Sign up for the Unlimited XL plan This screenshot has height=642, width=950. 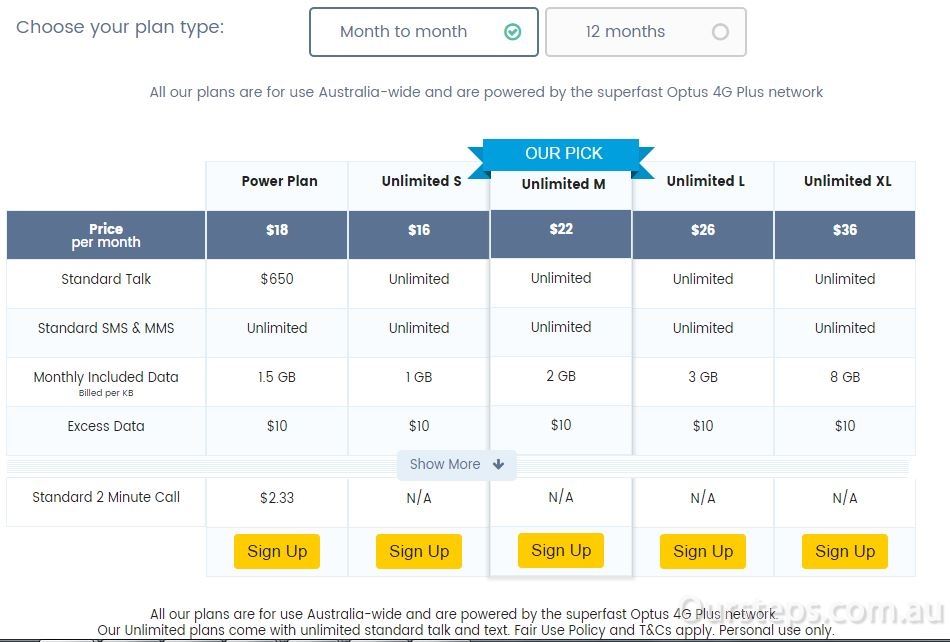pos(845,551)
